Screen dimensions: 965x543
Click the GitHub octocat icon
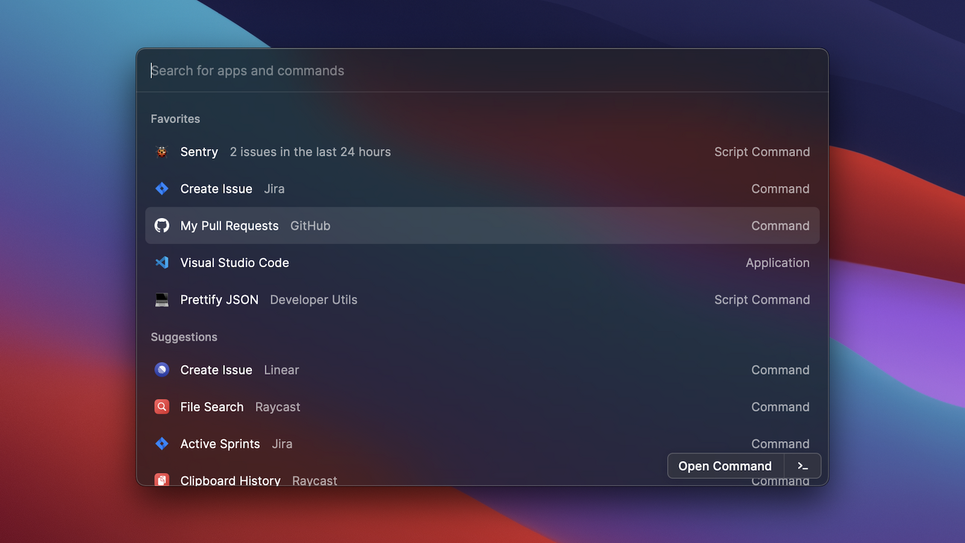tap(162, 225)
